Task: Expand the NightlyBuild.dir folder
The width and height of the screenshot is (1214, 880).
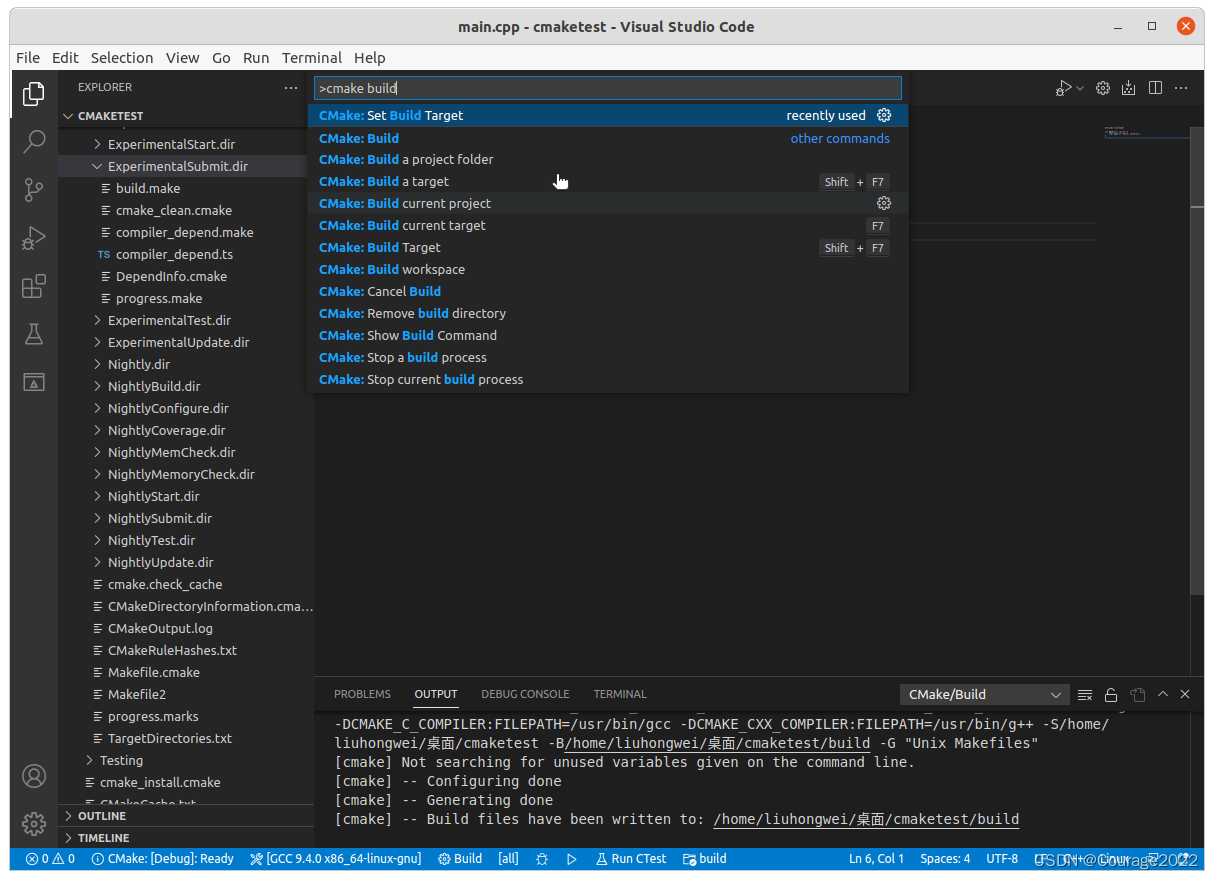Action: (x=97, y=387)
